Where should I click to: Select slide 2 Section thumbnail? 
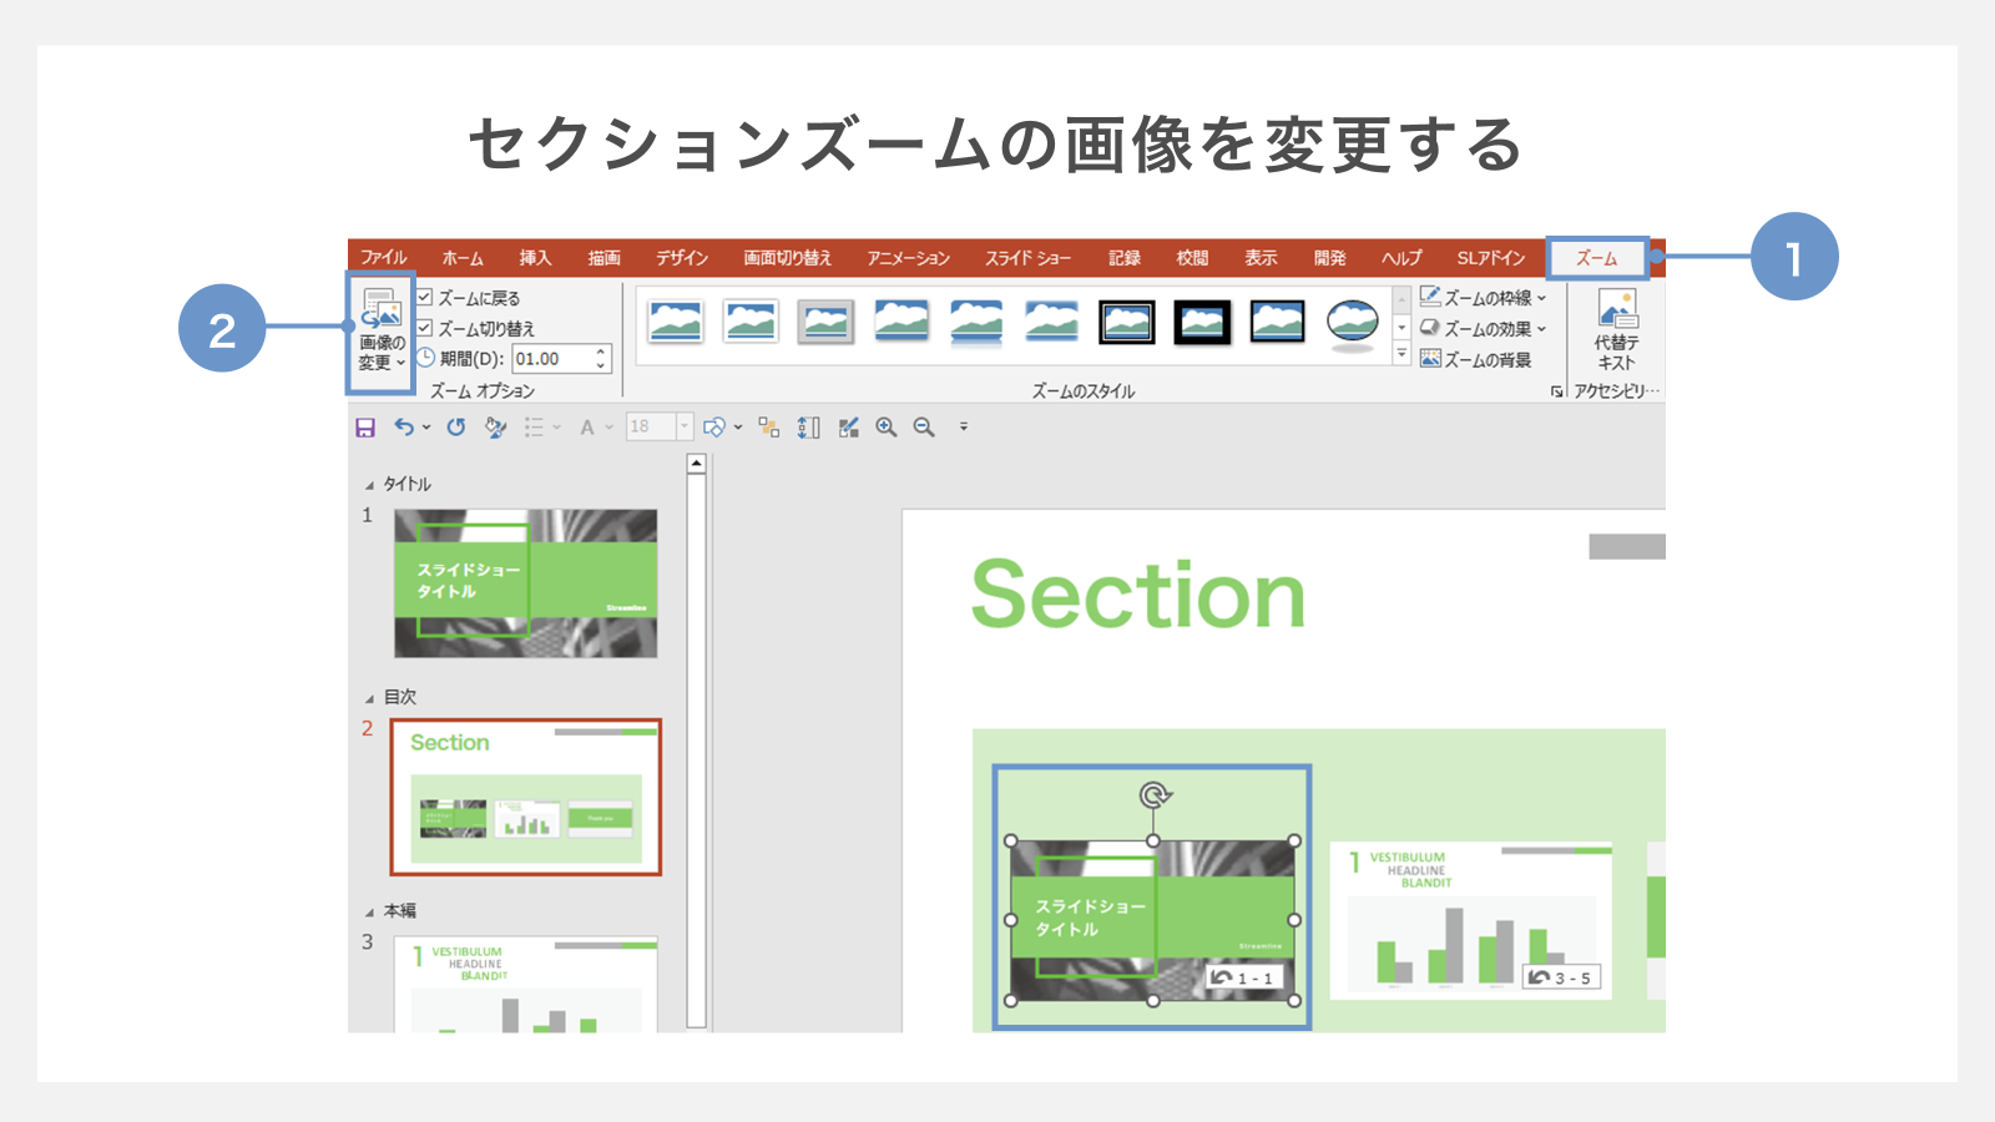pyautogui.click(x=525, y=797)
